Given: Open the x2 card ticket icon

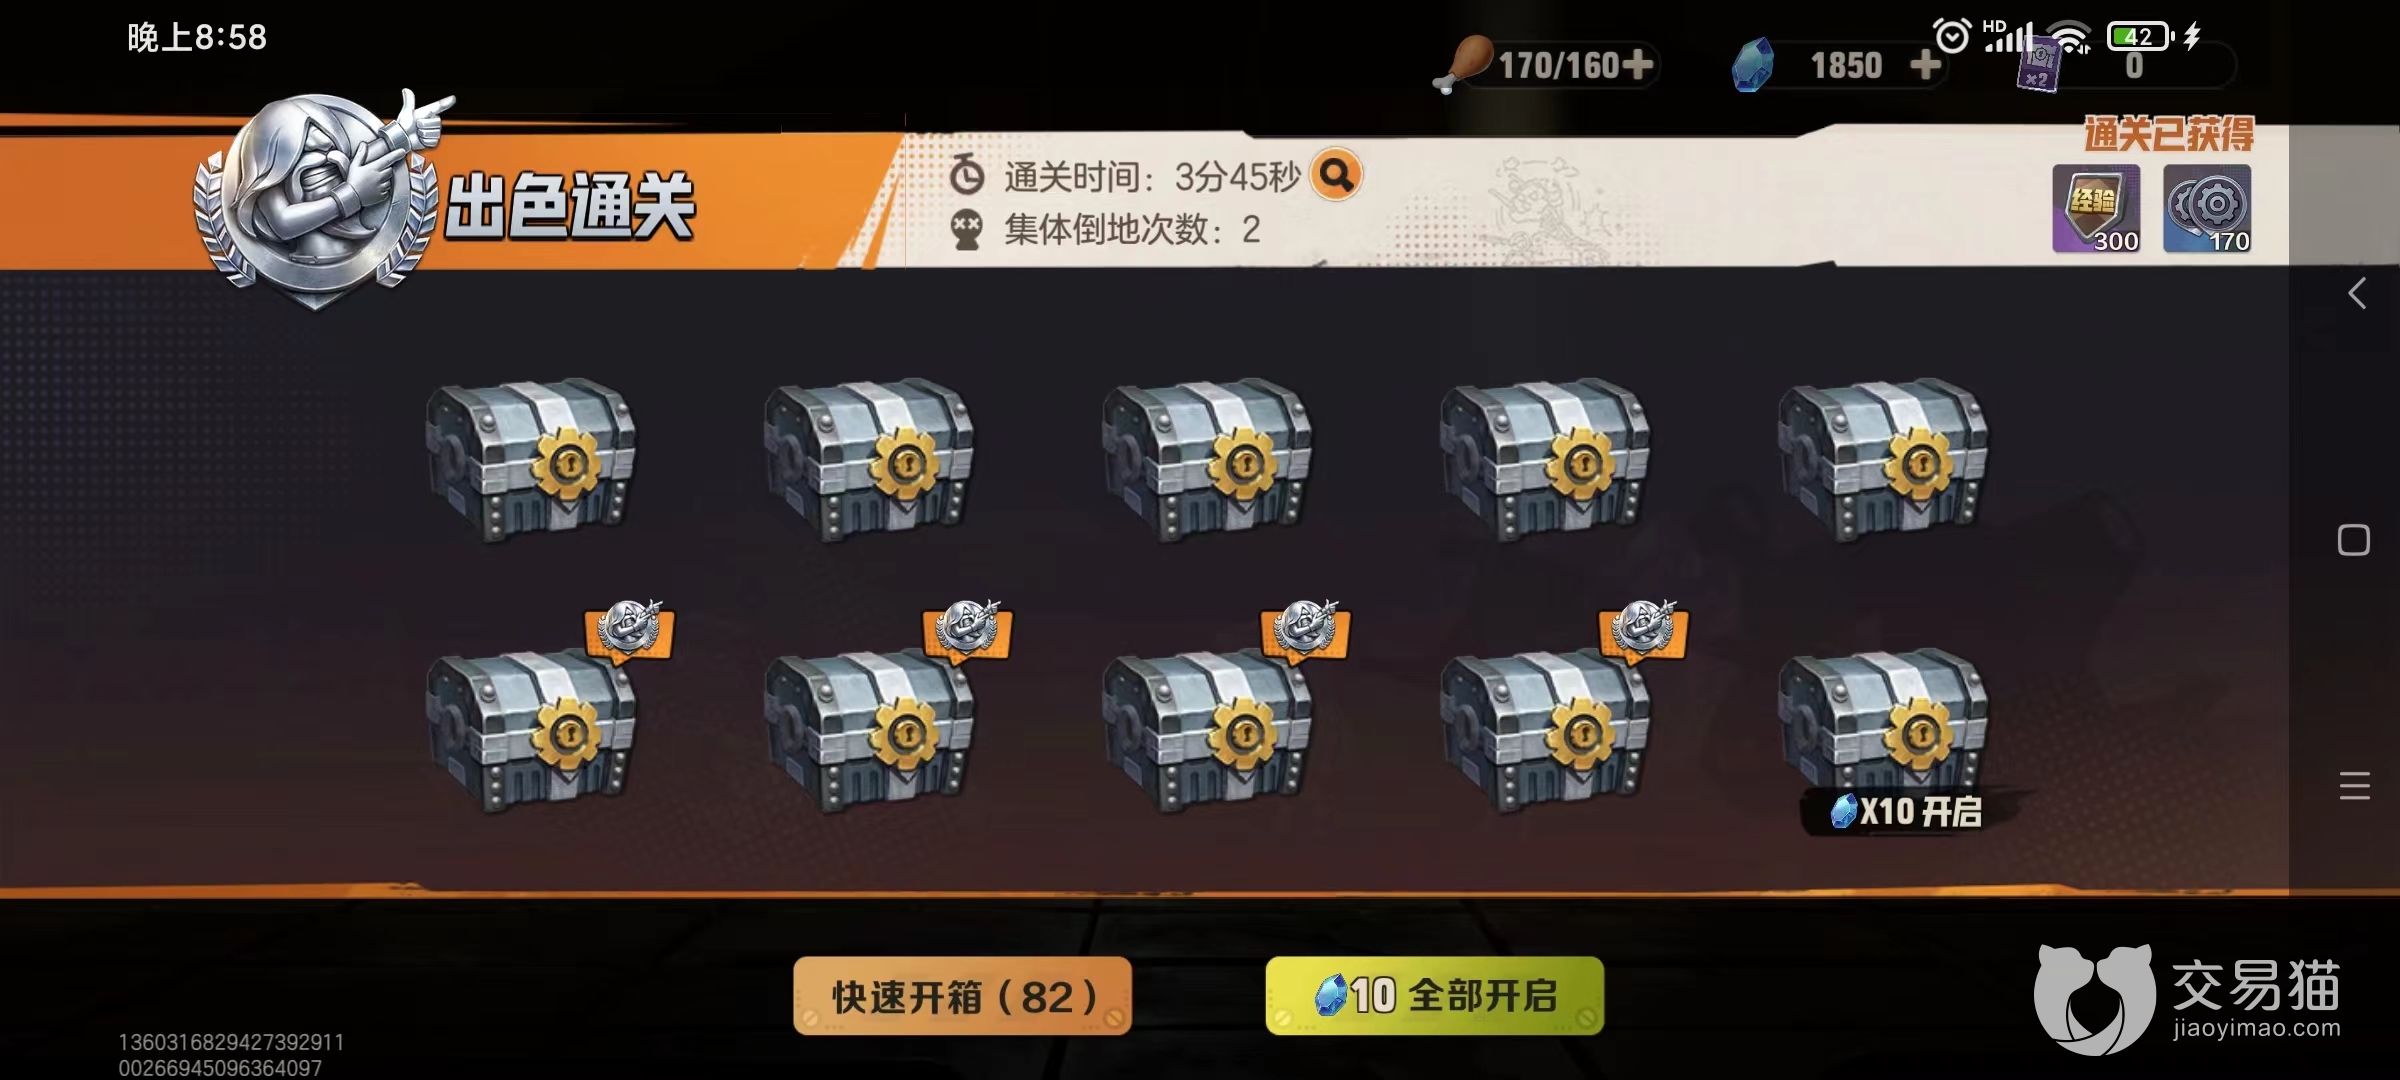Looking at the screenshot, I should tap(2038, 66).
